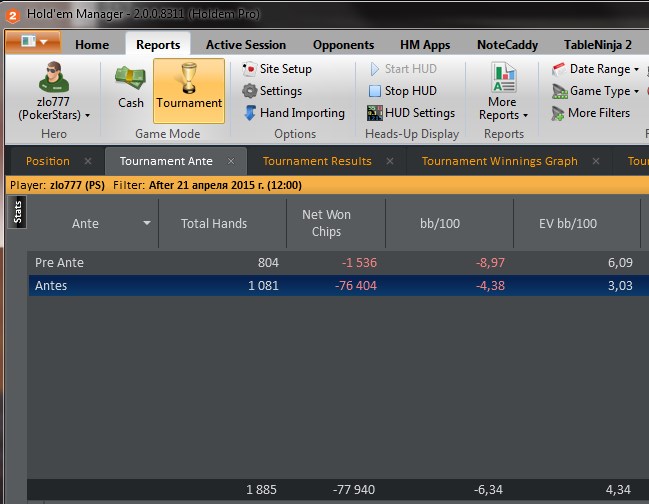Expand the More Reports dropdown arrow
Image resolution: width=649 pixels, height=504 pixels.
[525, 115]
